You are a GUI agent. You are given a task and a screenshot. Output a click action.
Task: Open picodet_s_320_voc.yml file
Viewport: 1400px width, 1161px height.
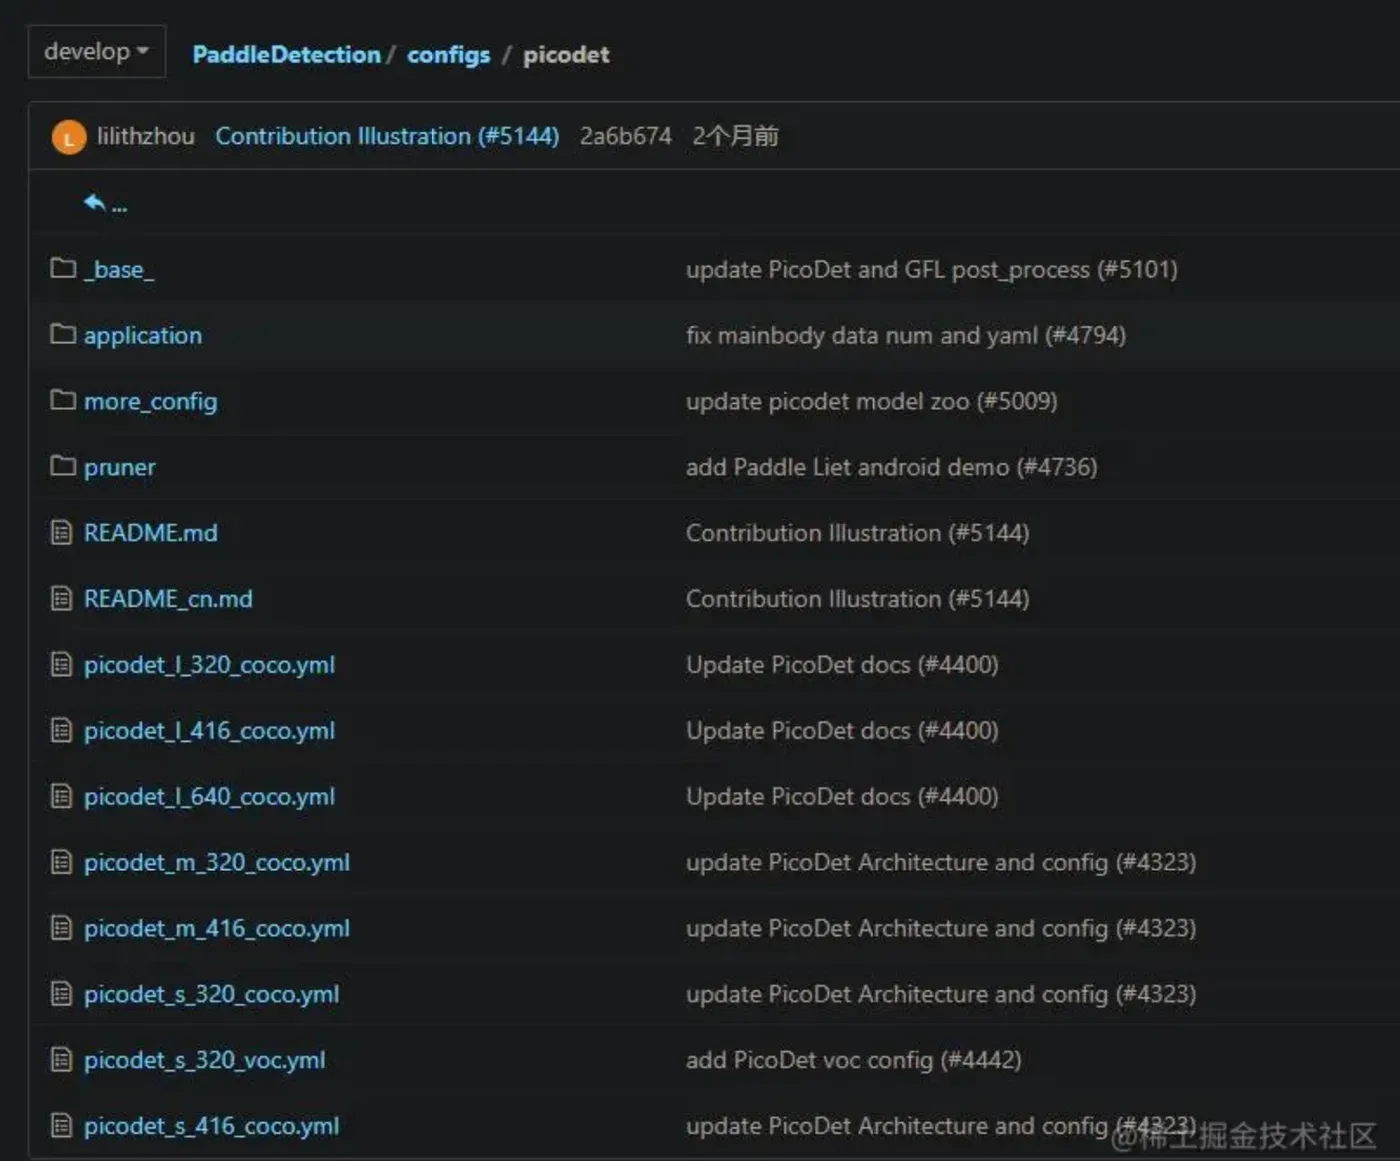tap(205, 1061)
